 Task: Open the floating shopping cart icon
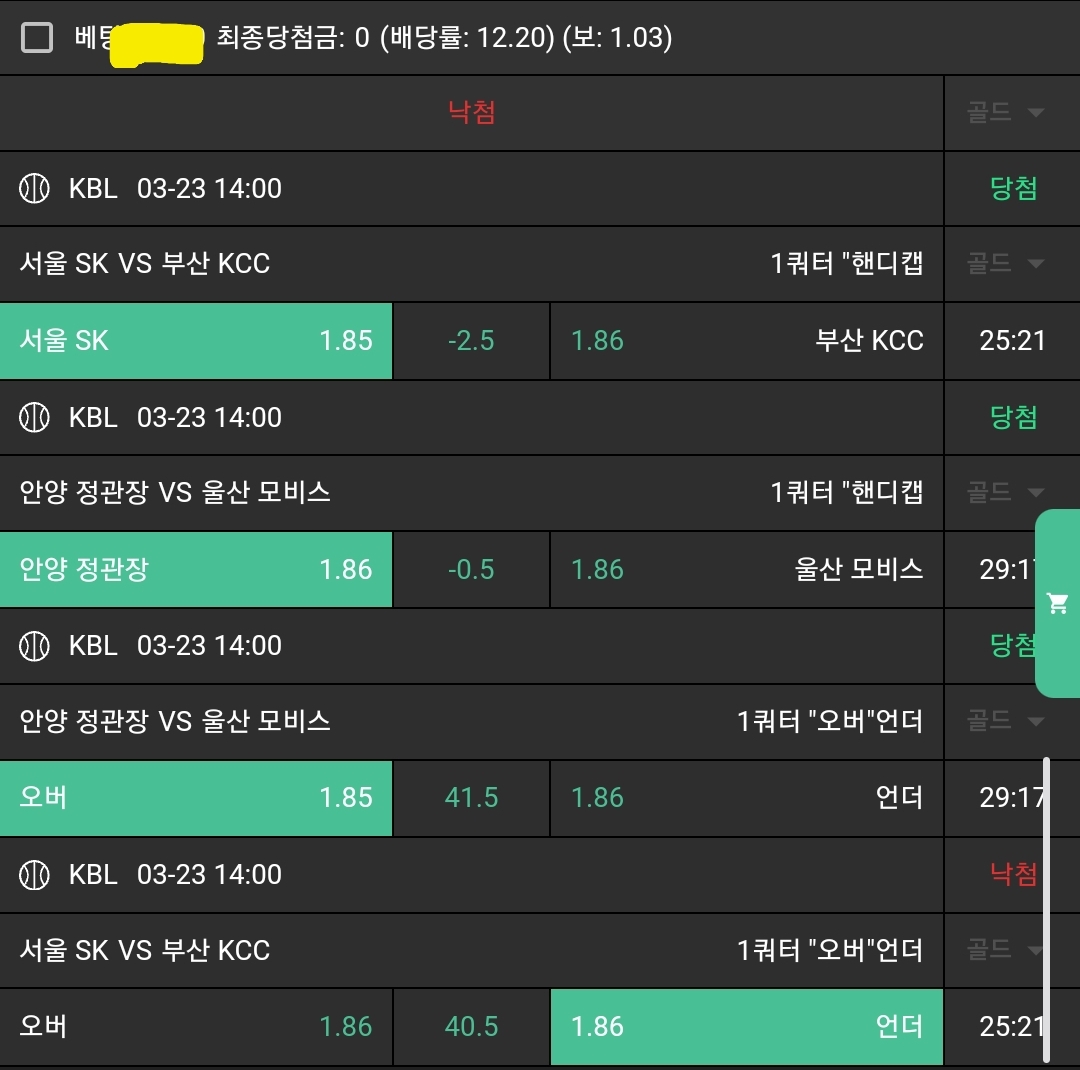[1057, 603]
